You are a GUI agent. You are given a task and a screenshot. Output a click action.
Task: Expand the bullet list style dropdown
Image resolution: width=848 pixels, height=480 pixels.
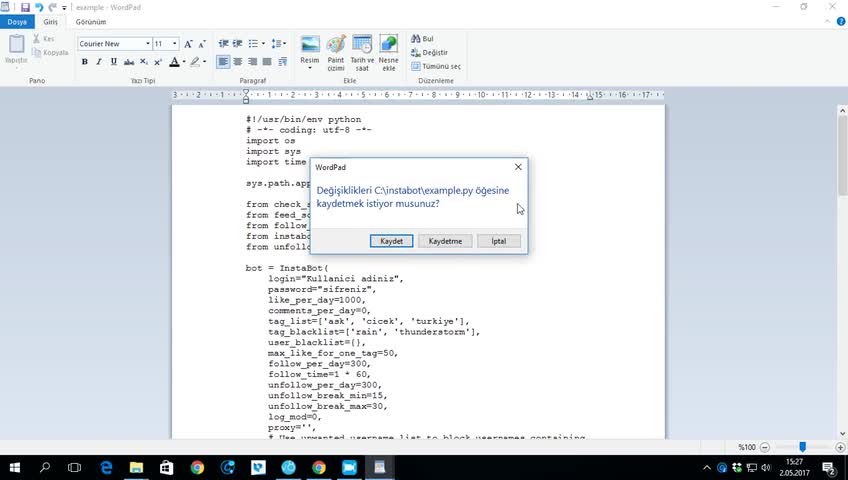(263, 43)
